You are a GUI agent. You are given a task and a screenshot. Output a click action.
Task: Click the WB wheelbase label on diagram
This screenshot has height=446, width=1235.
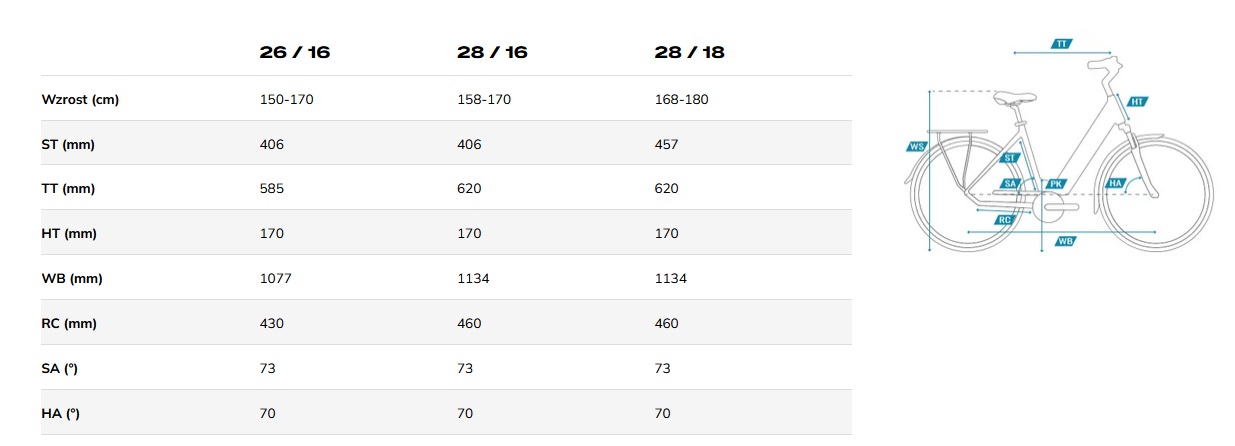pos(1065,241)
